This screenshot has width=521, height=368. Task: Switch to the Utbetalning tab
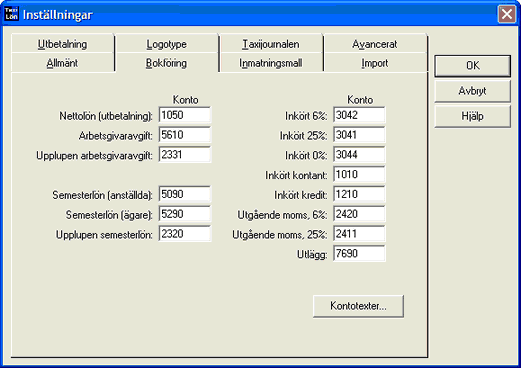coord(62,44)
